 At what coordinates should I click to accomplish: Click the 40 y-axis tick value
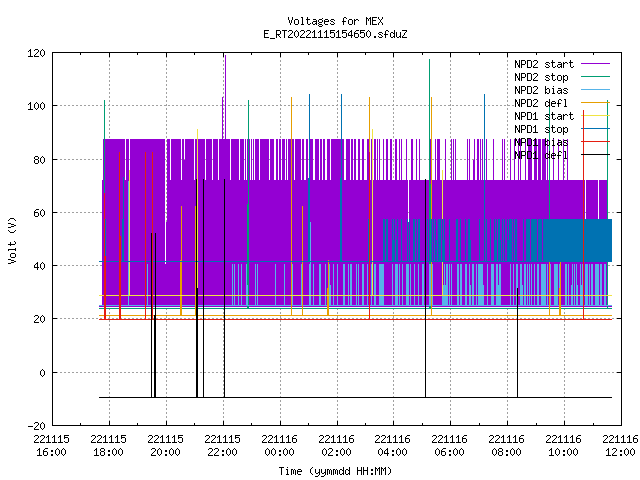[x=39, y=266]
